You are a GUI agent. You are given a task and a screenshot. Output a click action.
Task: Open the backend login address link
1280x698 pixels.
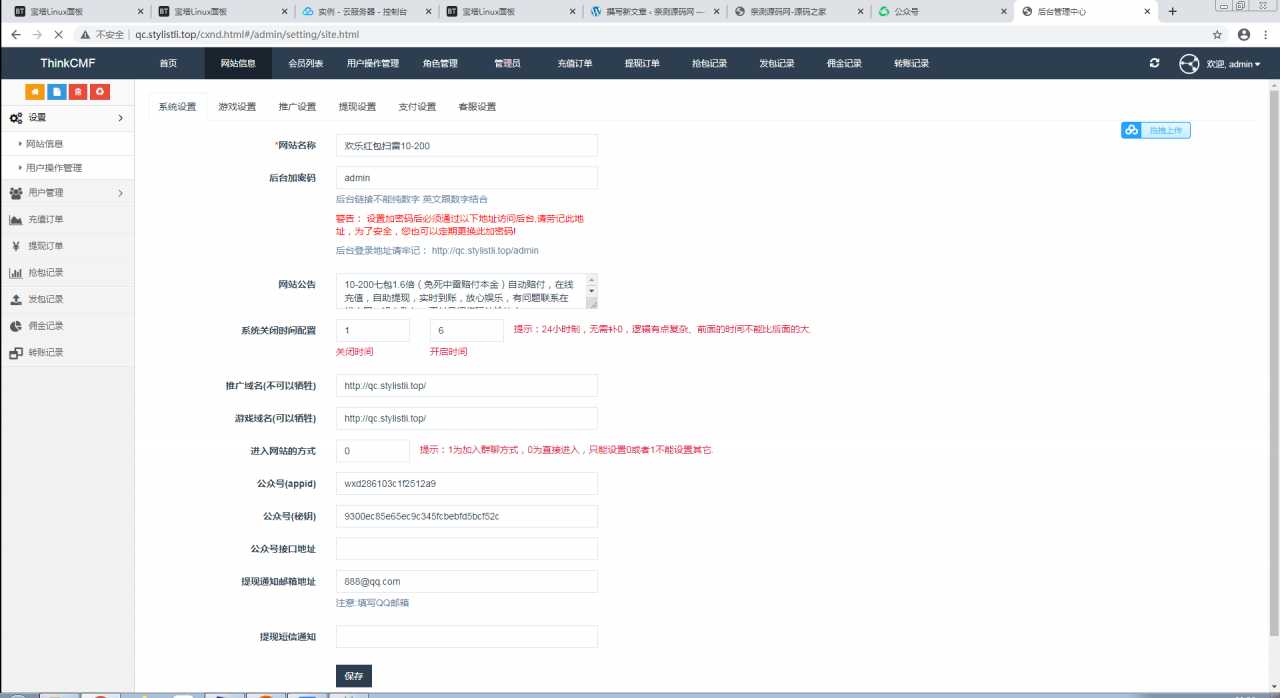click(485, 250)
